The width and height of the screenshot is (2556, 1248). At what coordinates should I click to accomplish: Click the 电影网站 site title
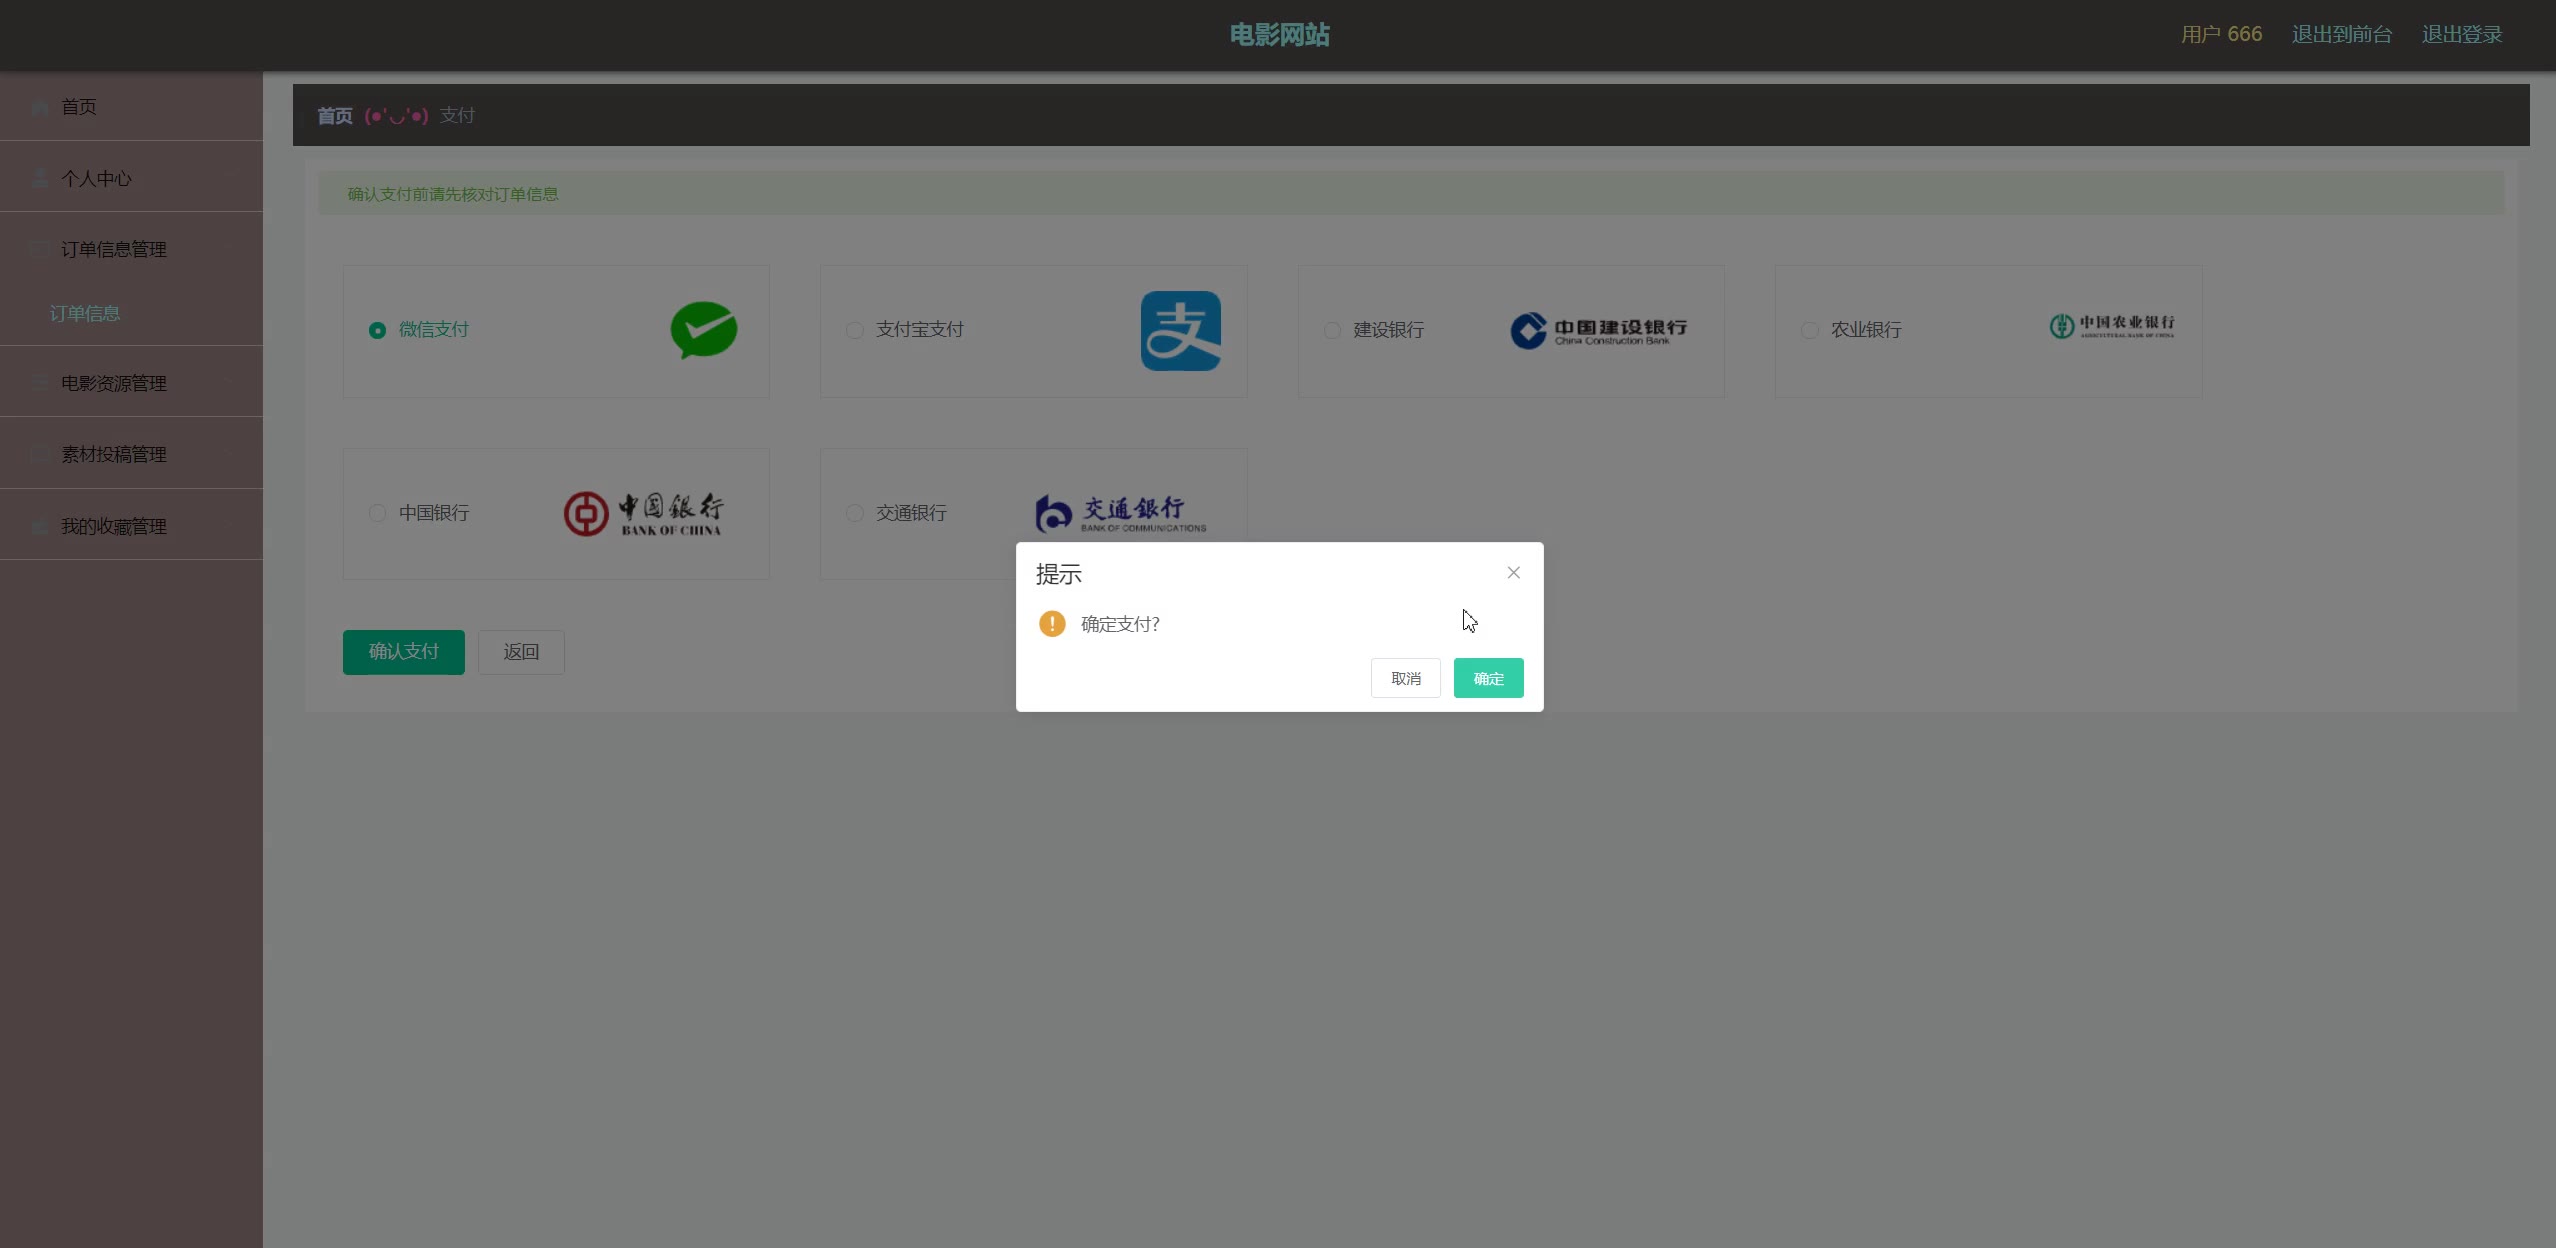click(1279, 35)
